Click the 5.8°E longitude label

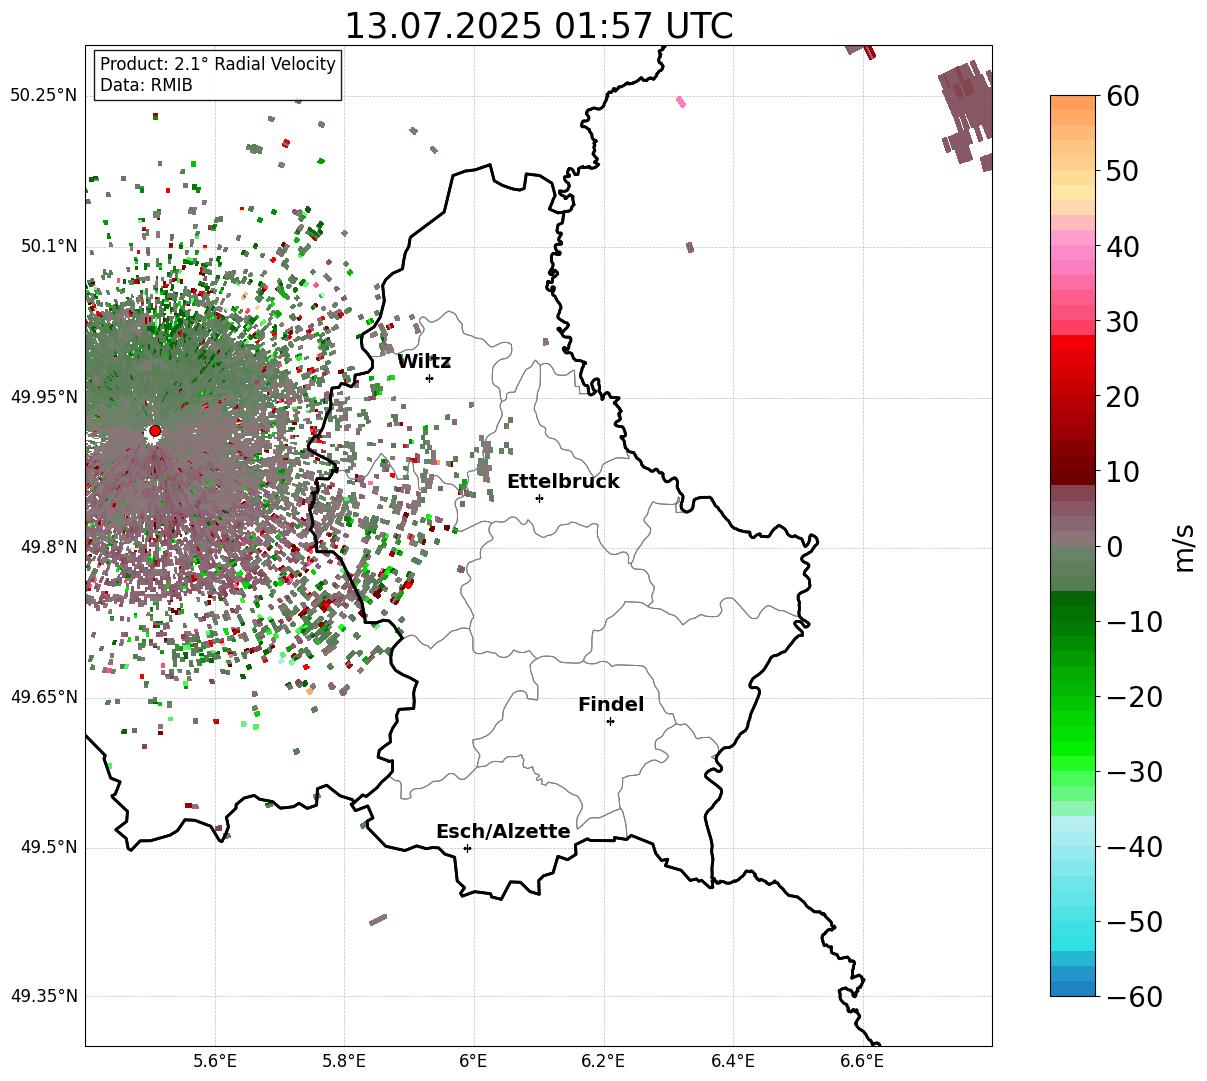344,1061
